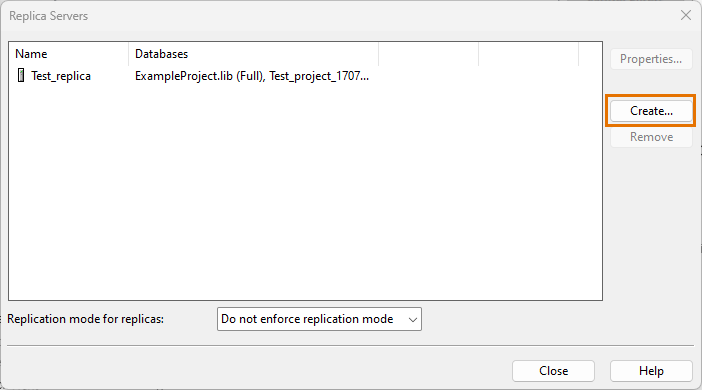This screenshot has width=702, height=390.
Task: Open Help for replica servers
Action: 651,371
